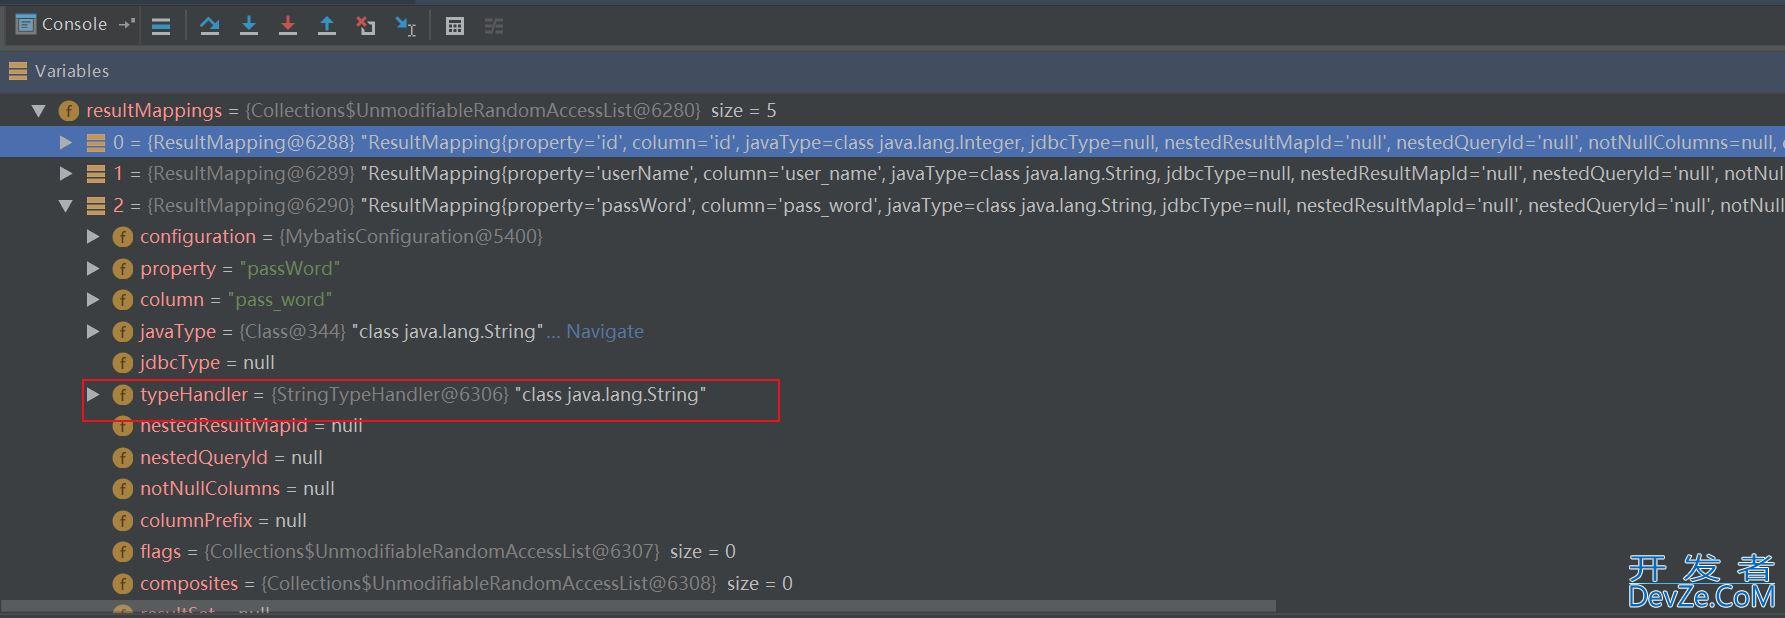1785x618 pixels.
Task: Click the field icon beside property
Action: click(x=123, y=268)
